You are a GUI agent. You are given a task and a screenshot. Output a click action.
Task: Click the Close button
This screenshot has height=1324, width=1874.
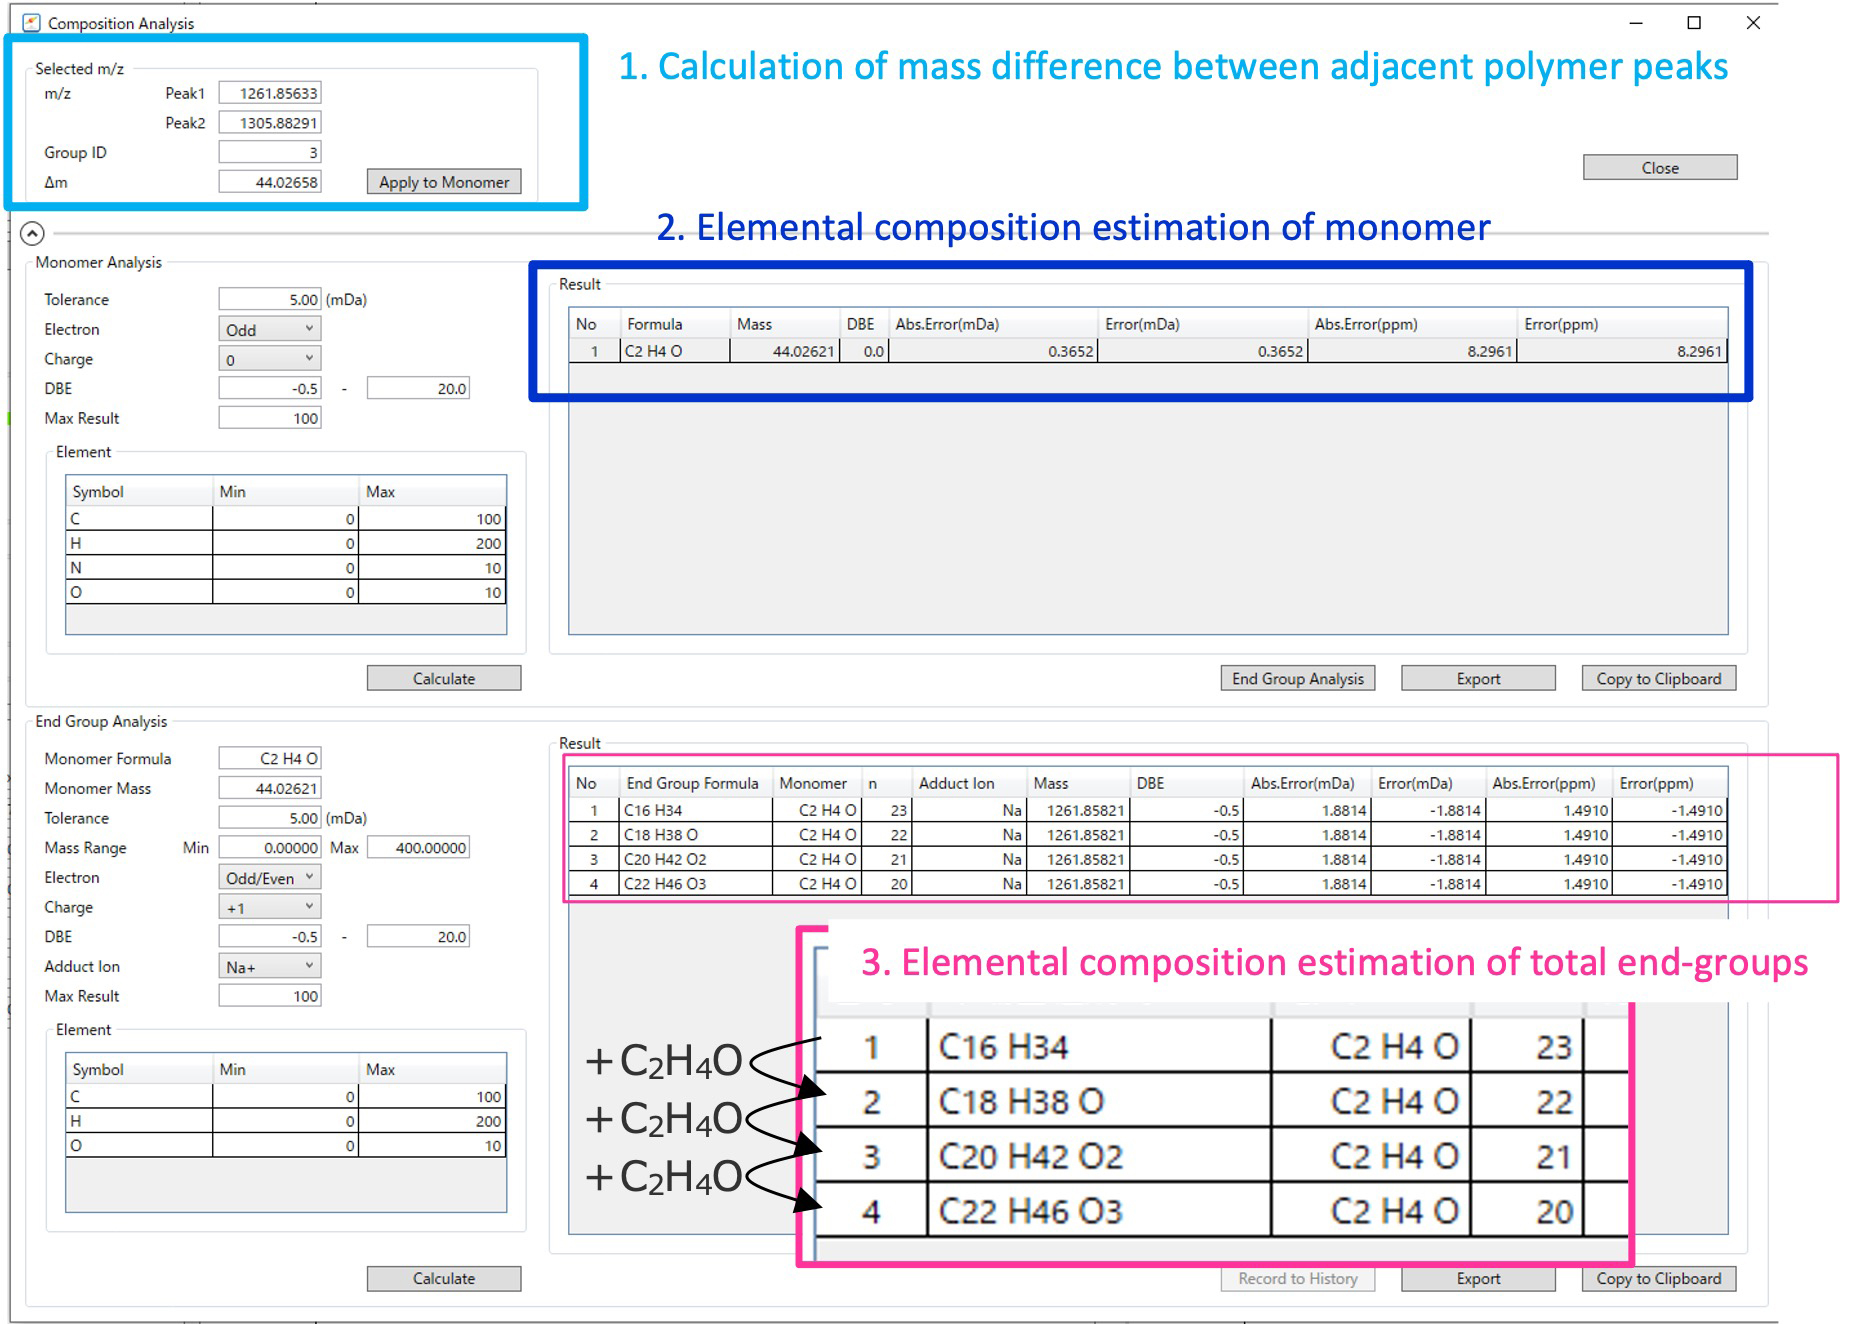(1658, 167)
